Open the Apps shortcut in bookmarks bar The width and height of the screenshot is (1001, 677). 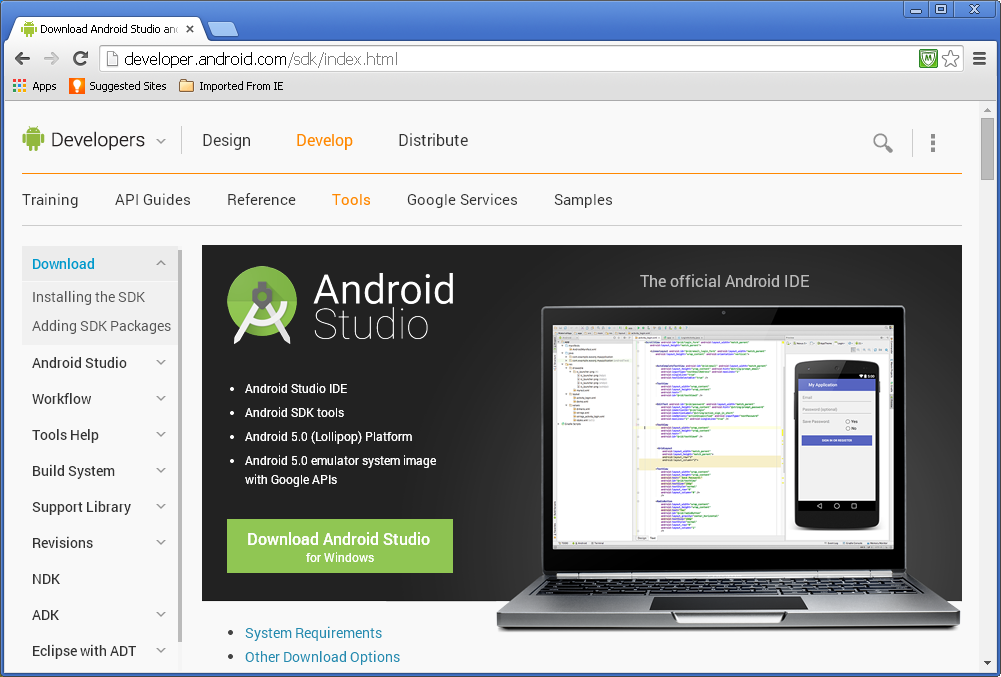pyautogui.click(x=34, y=86)
